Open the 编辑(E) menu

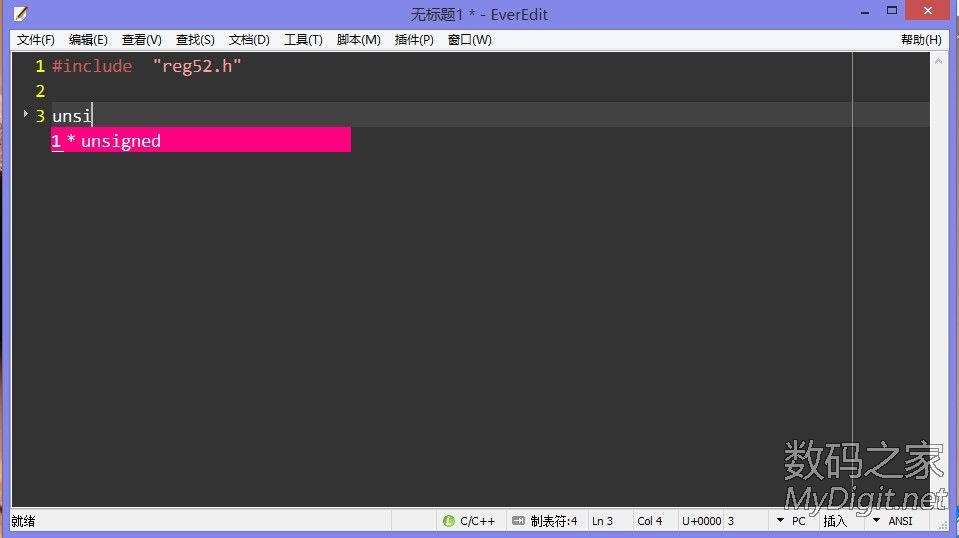pos(88,40)
